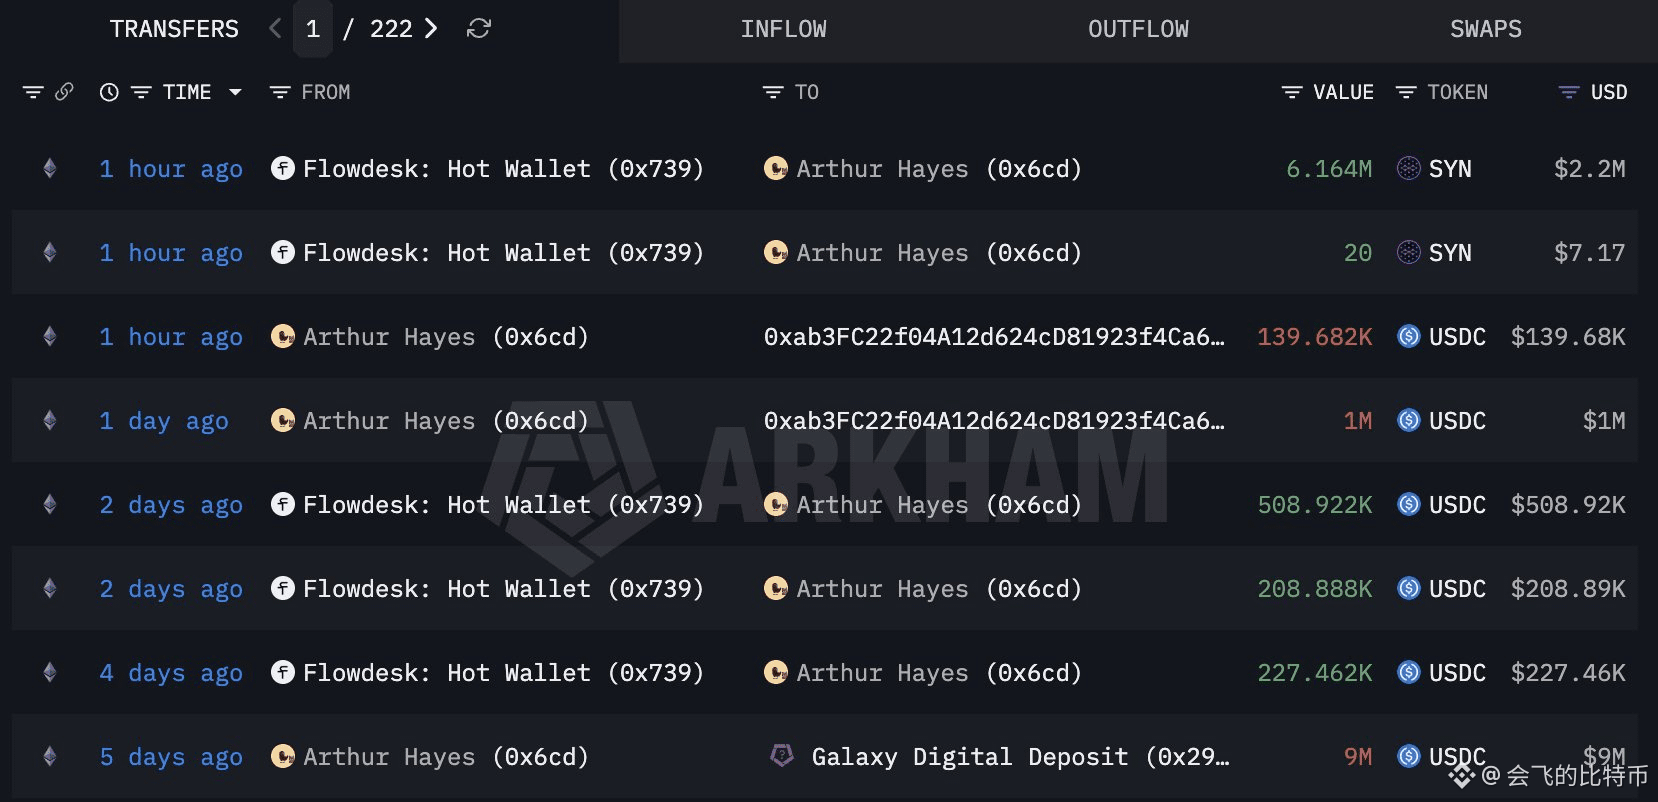Open sender Arthur Hayes on the 1 day ago row
The height and width of the screenshot is (802, 1658).
[446, 421]
